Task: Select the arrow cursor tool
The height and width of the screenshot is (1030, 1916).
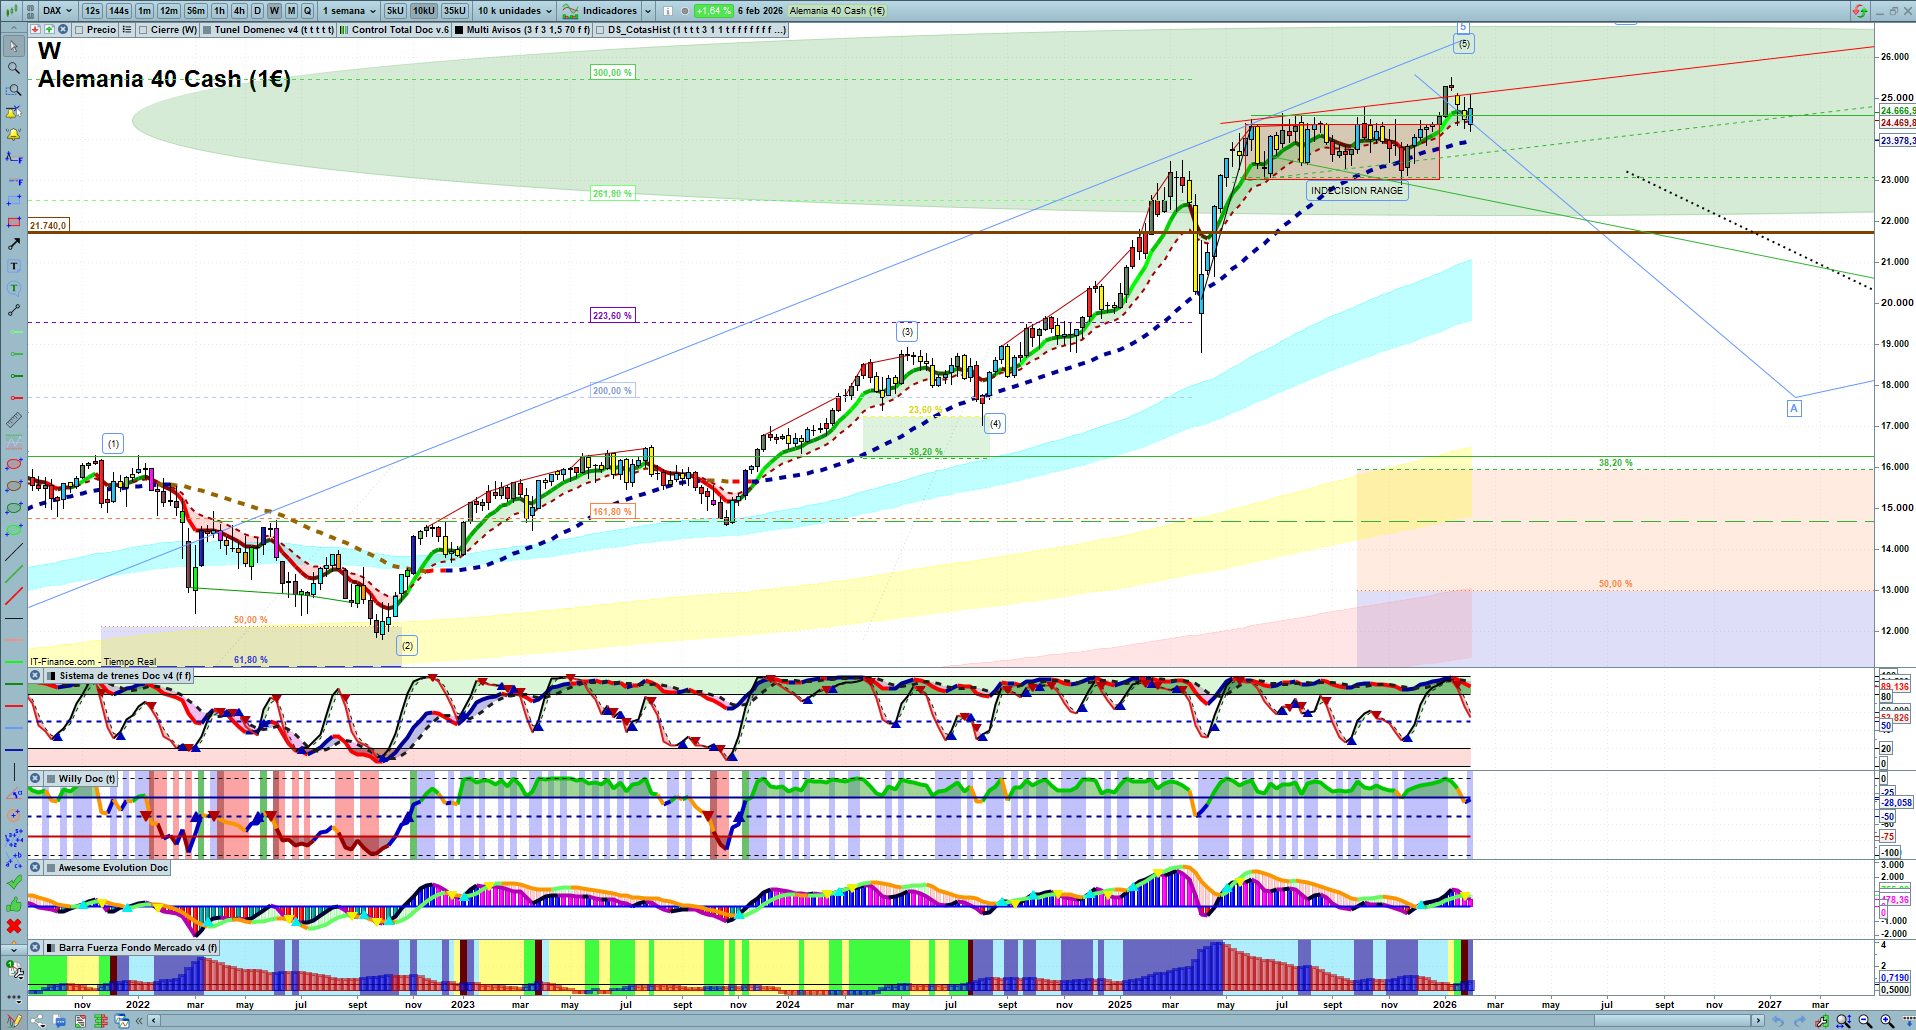Action: pyautogui.click(x=14, y=46)
